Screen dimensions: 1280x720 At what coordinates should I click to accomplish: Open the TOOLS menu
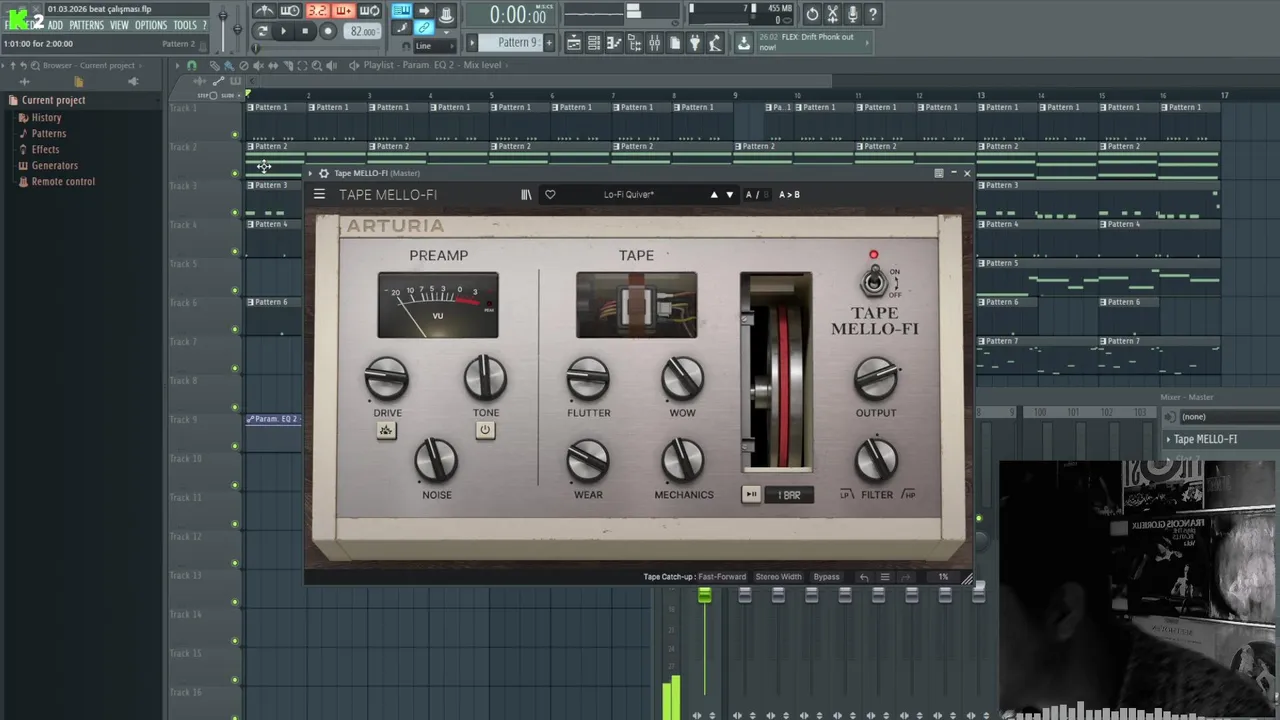(185, 25)
